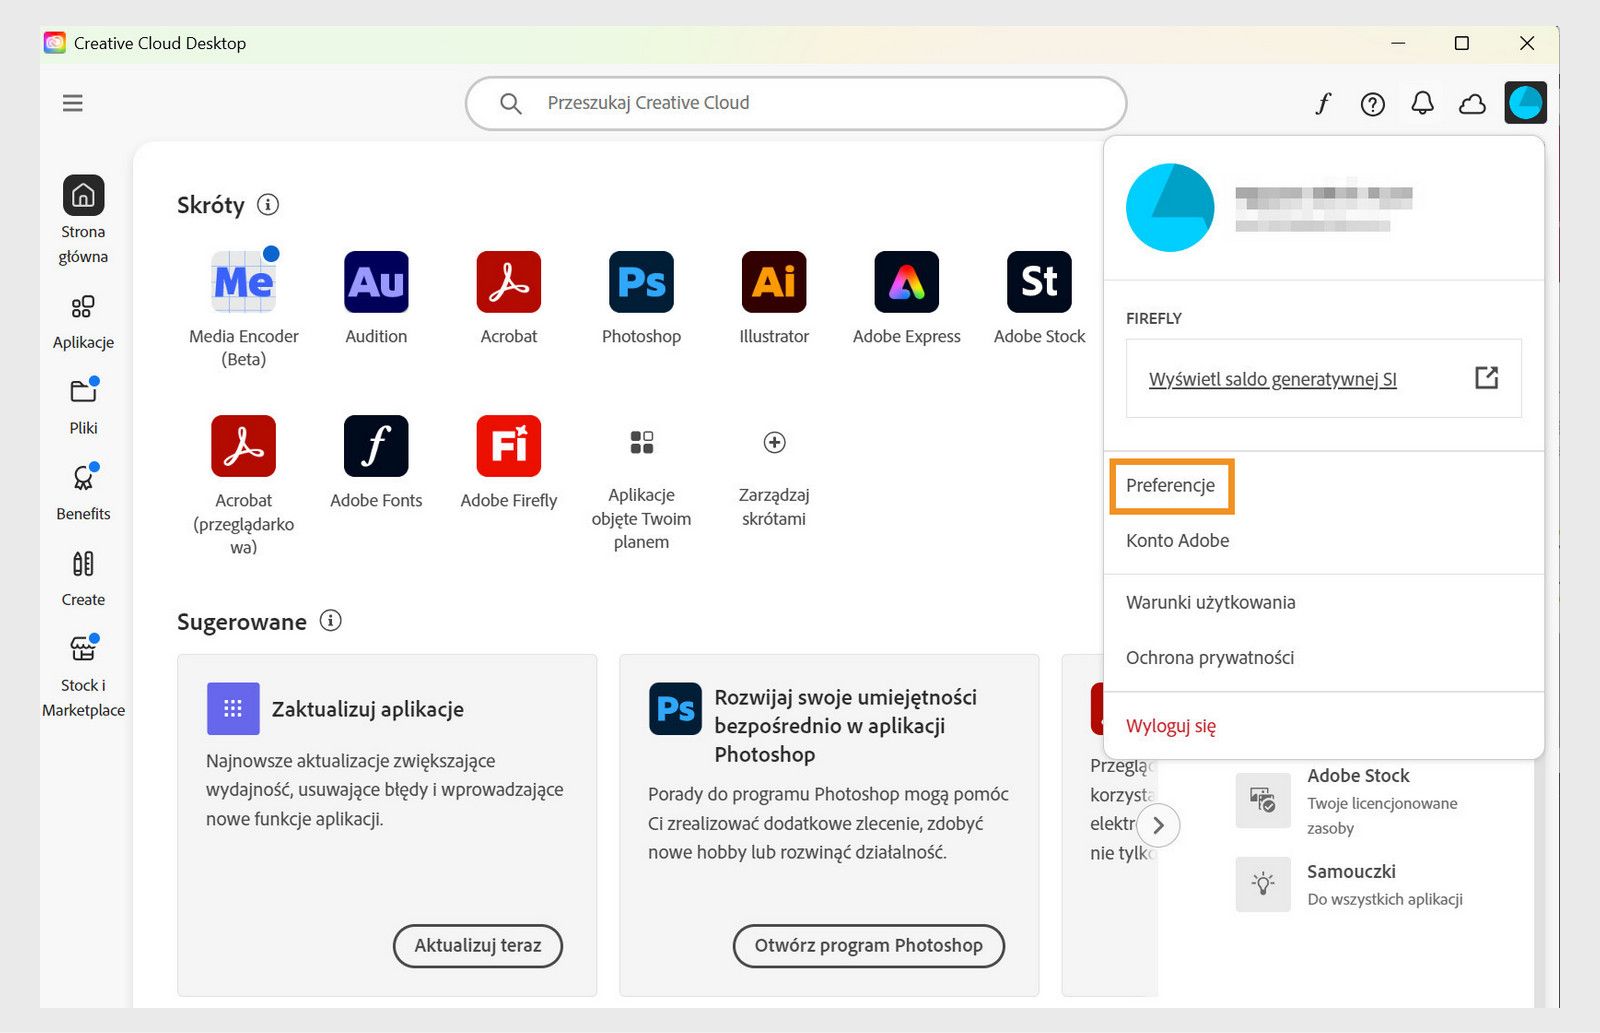Open Adobe Fonts shortcut
Image resolution: width=1600 pixels, height=1033 pixels.
(x=375, y=447)
